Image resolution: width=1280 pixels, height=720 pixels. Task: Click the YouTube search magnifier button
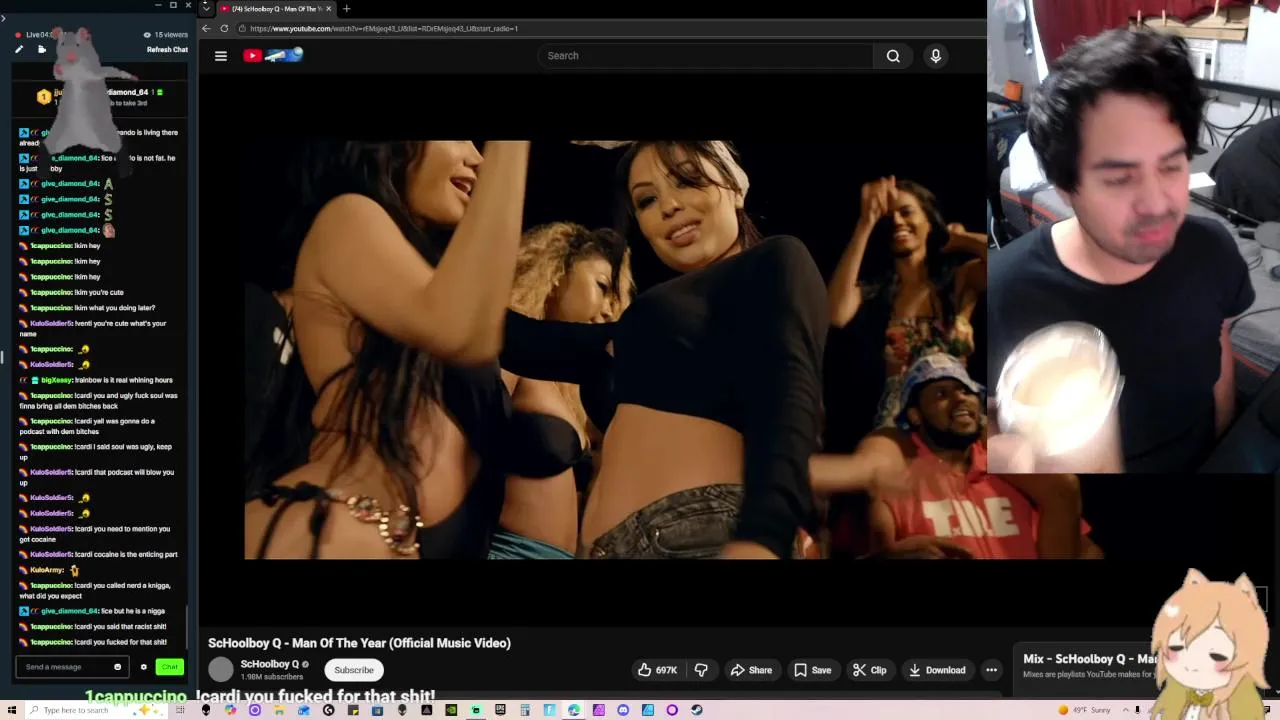coord(893,56)
